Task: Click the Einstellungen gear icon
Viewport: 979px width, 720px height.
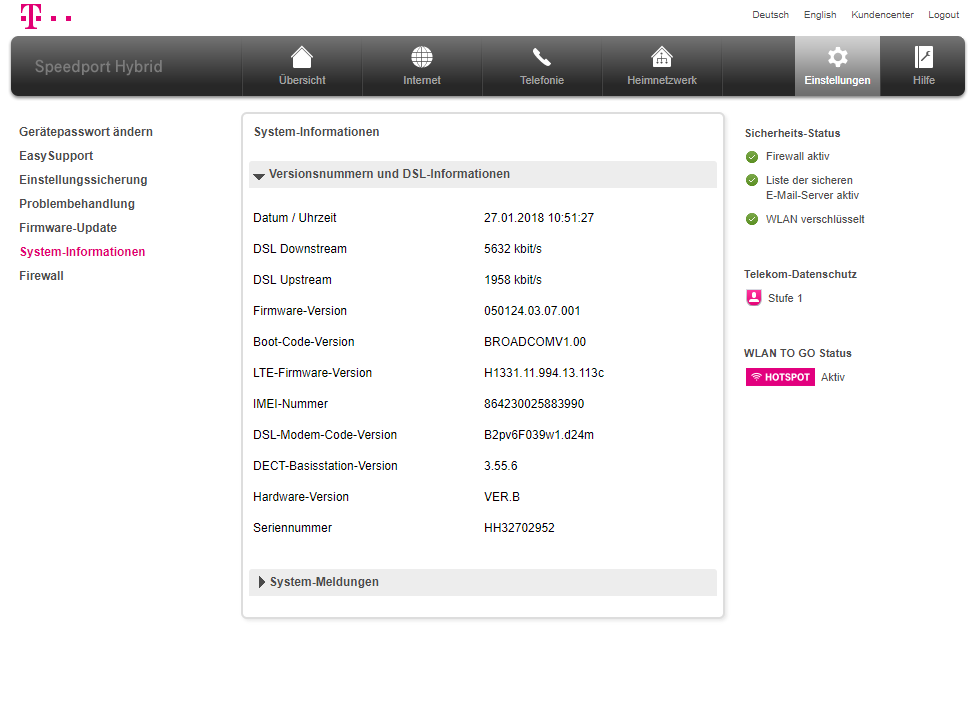Action: coord(837,57)
